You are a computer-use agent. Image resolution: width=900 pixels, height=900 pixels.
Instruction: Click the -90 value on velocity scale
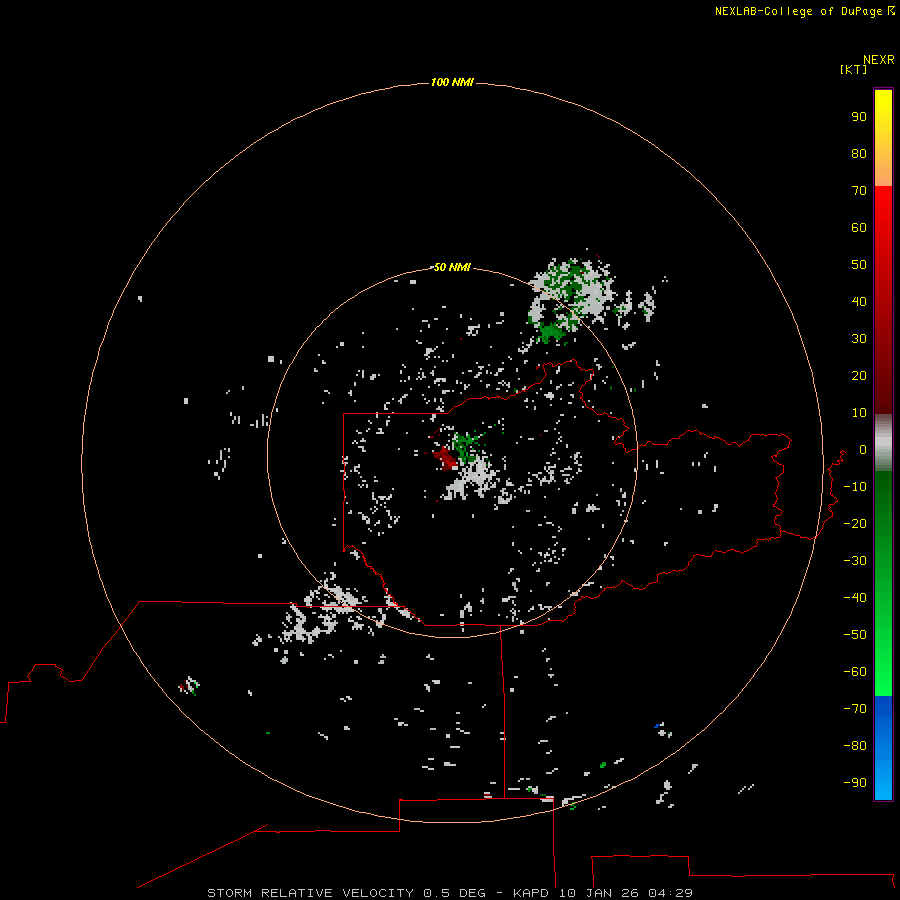(x=855, y=782)
